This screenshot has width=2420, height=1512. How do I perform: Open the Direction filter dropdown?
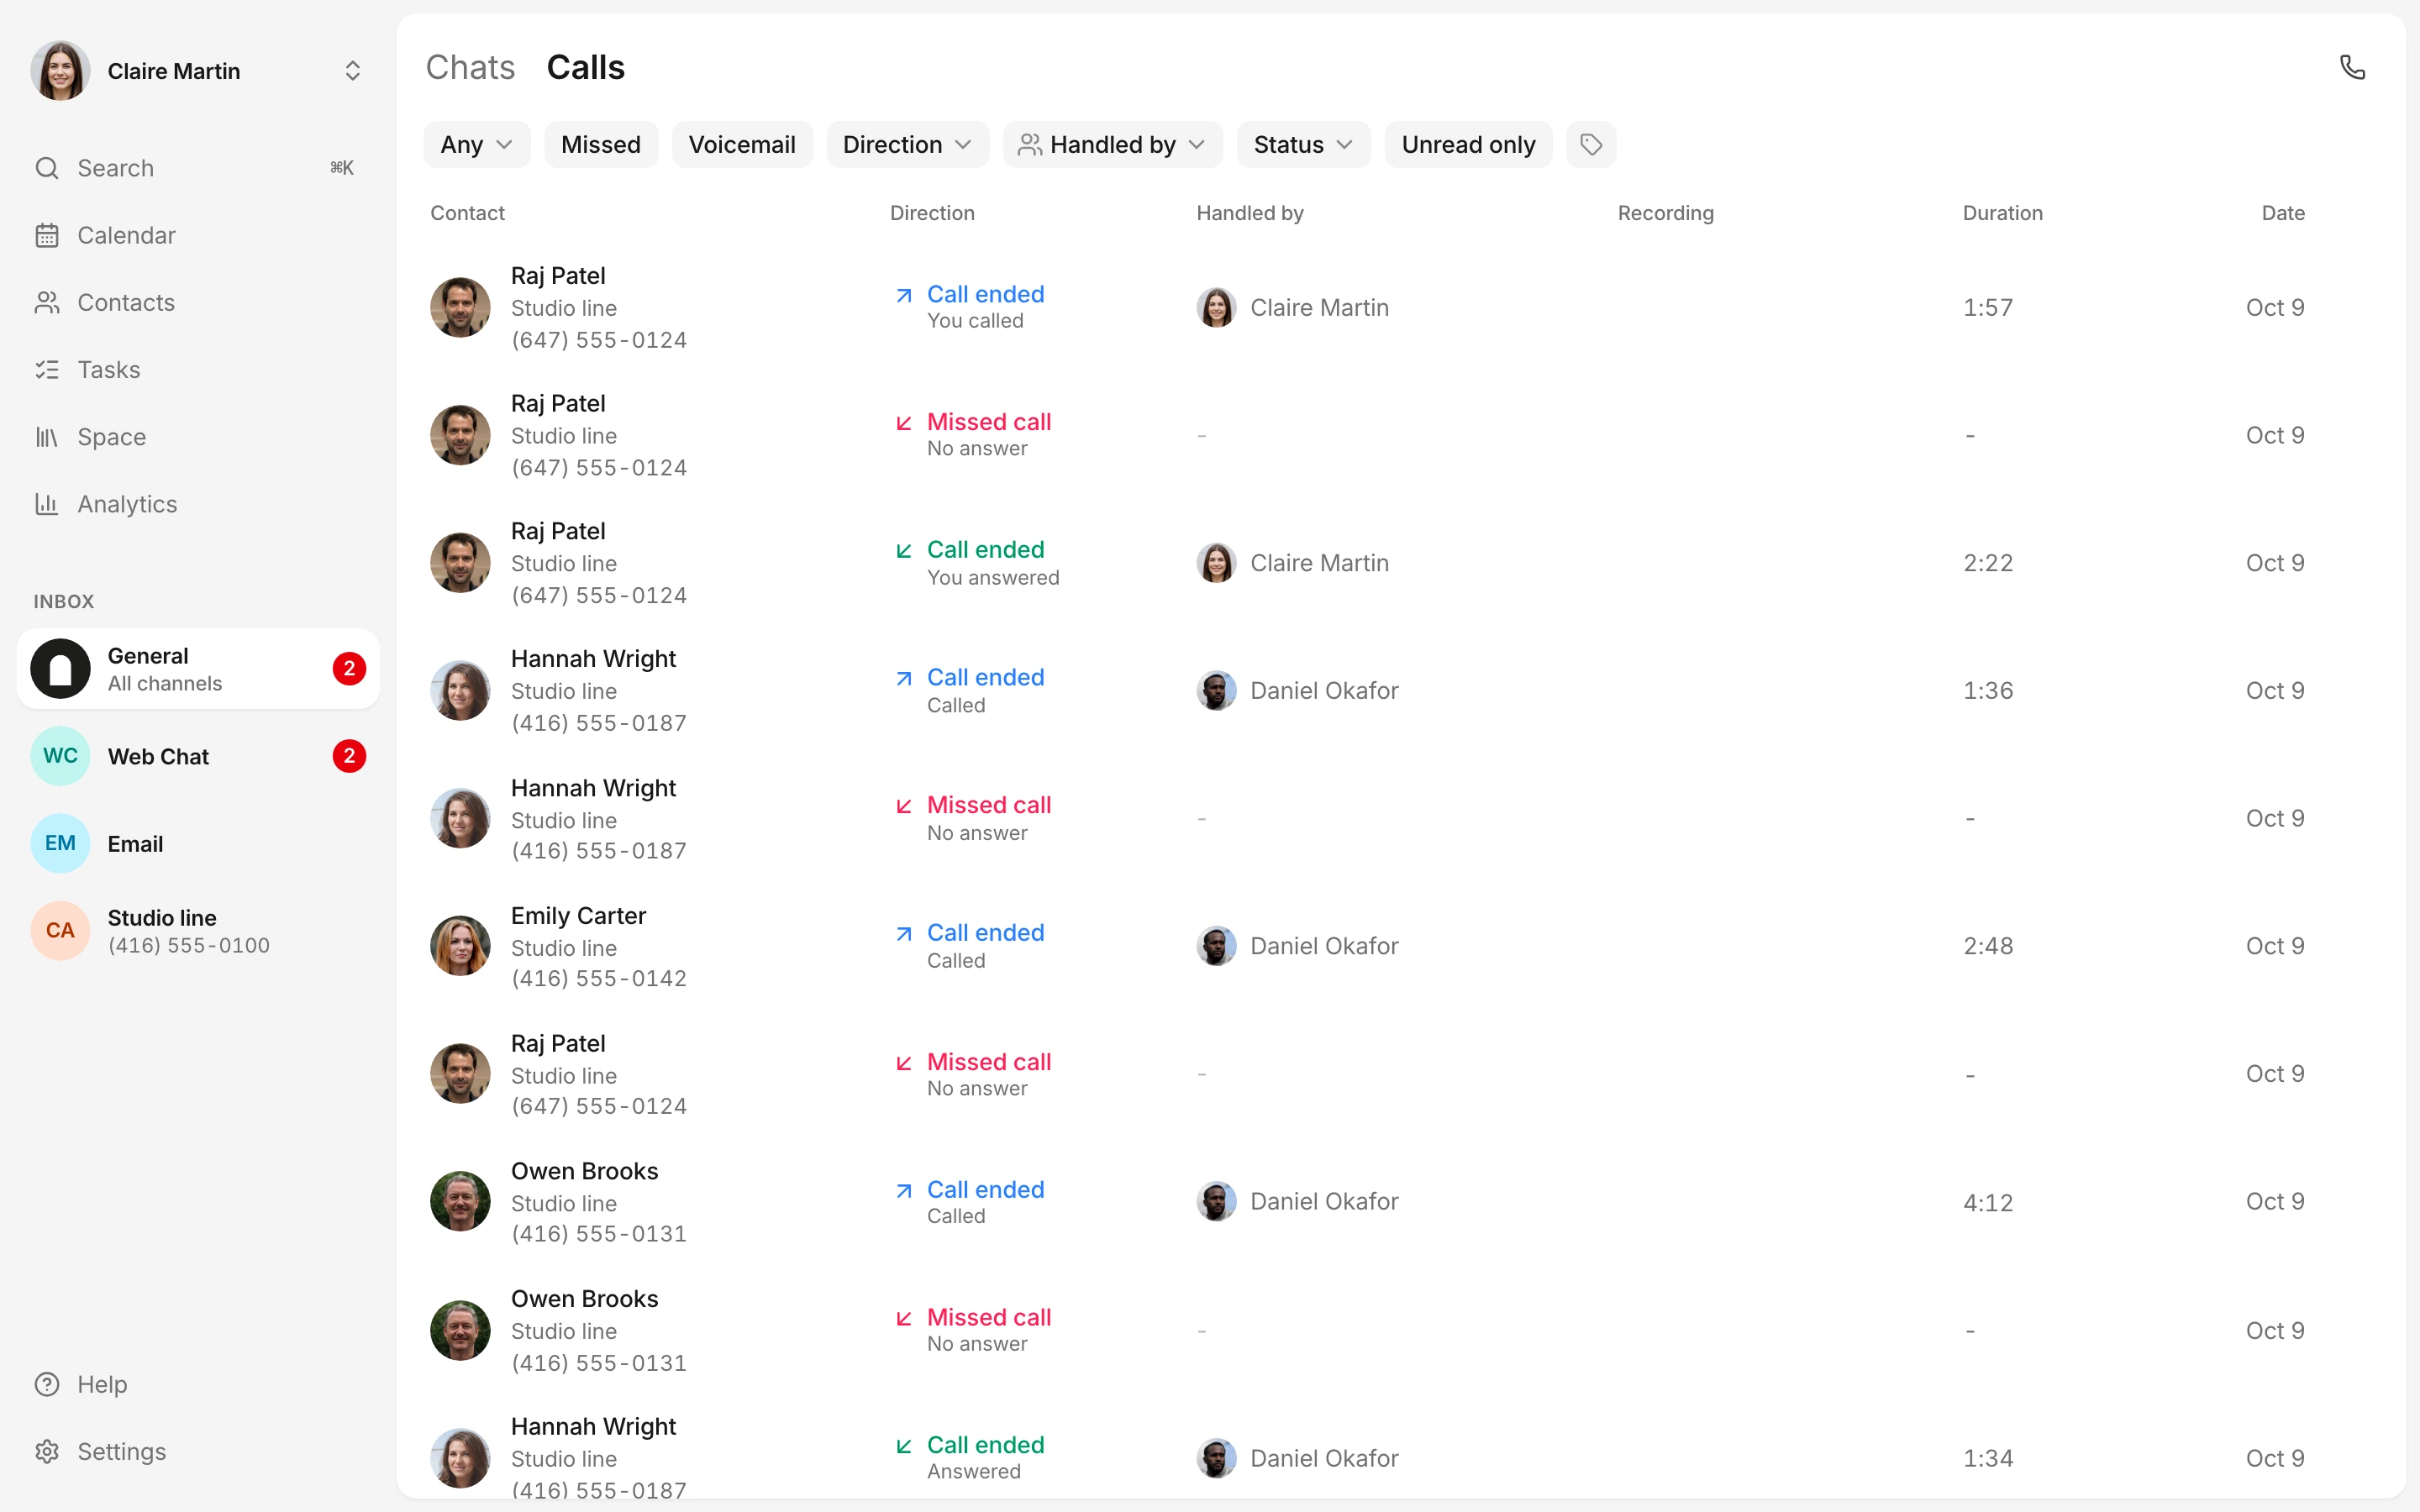click(x=907, y=145)
